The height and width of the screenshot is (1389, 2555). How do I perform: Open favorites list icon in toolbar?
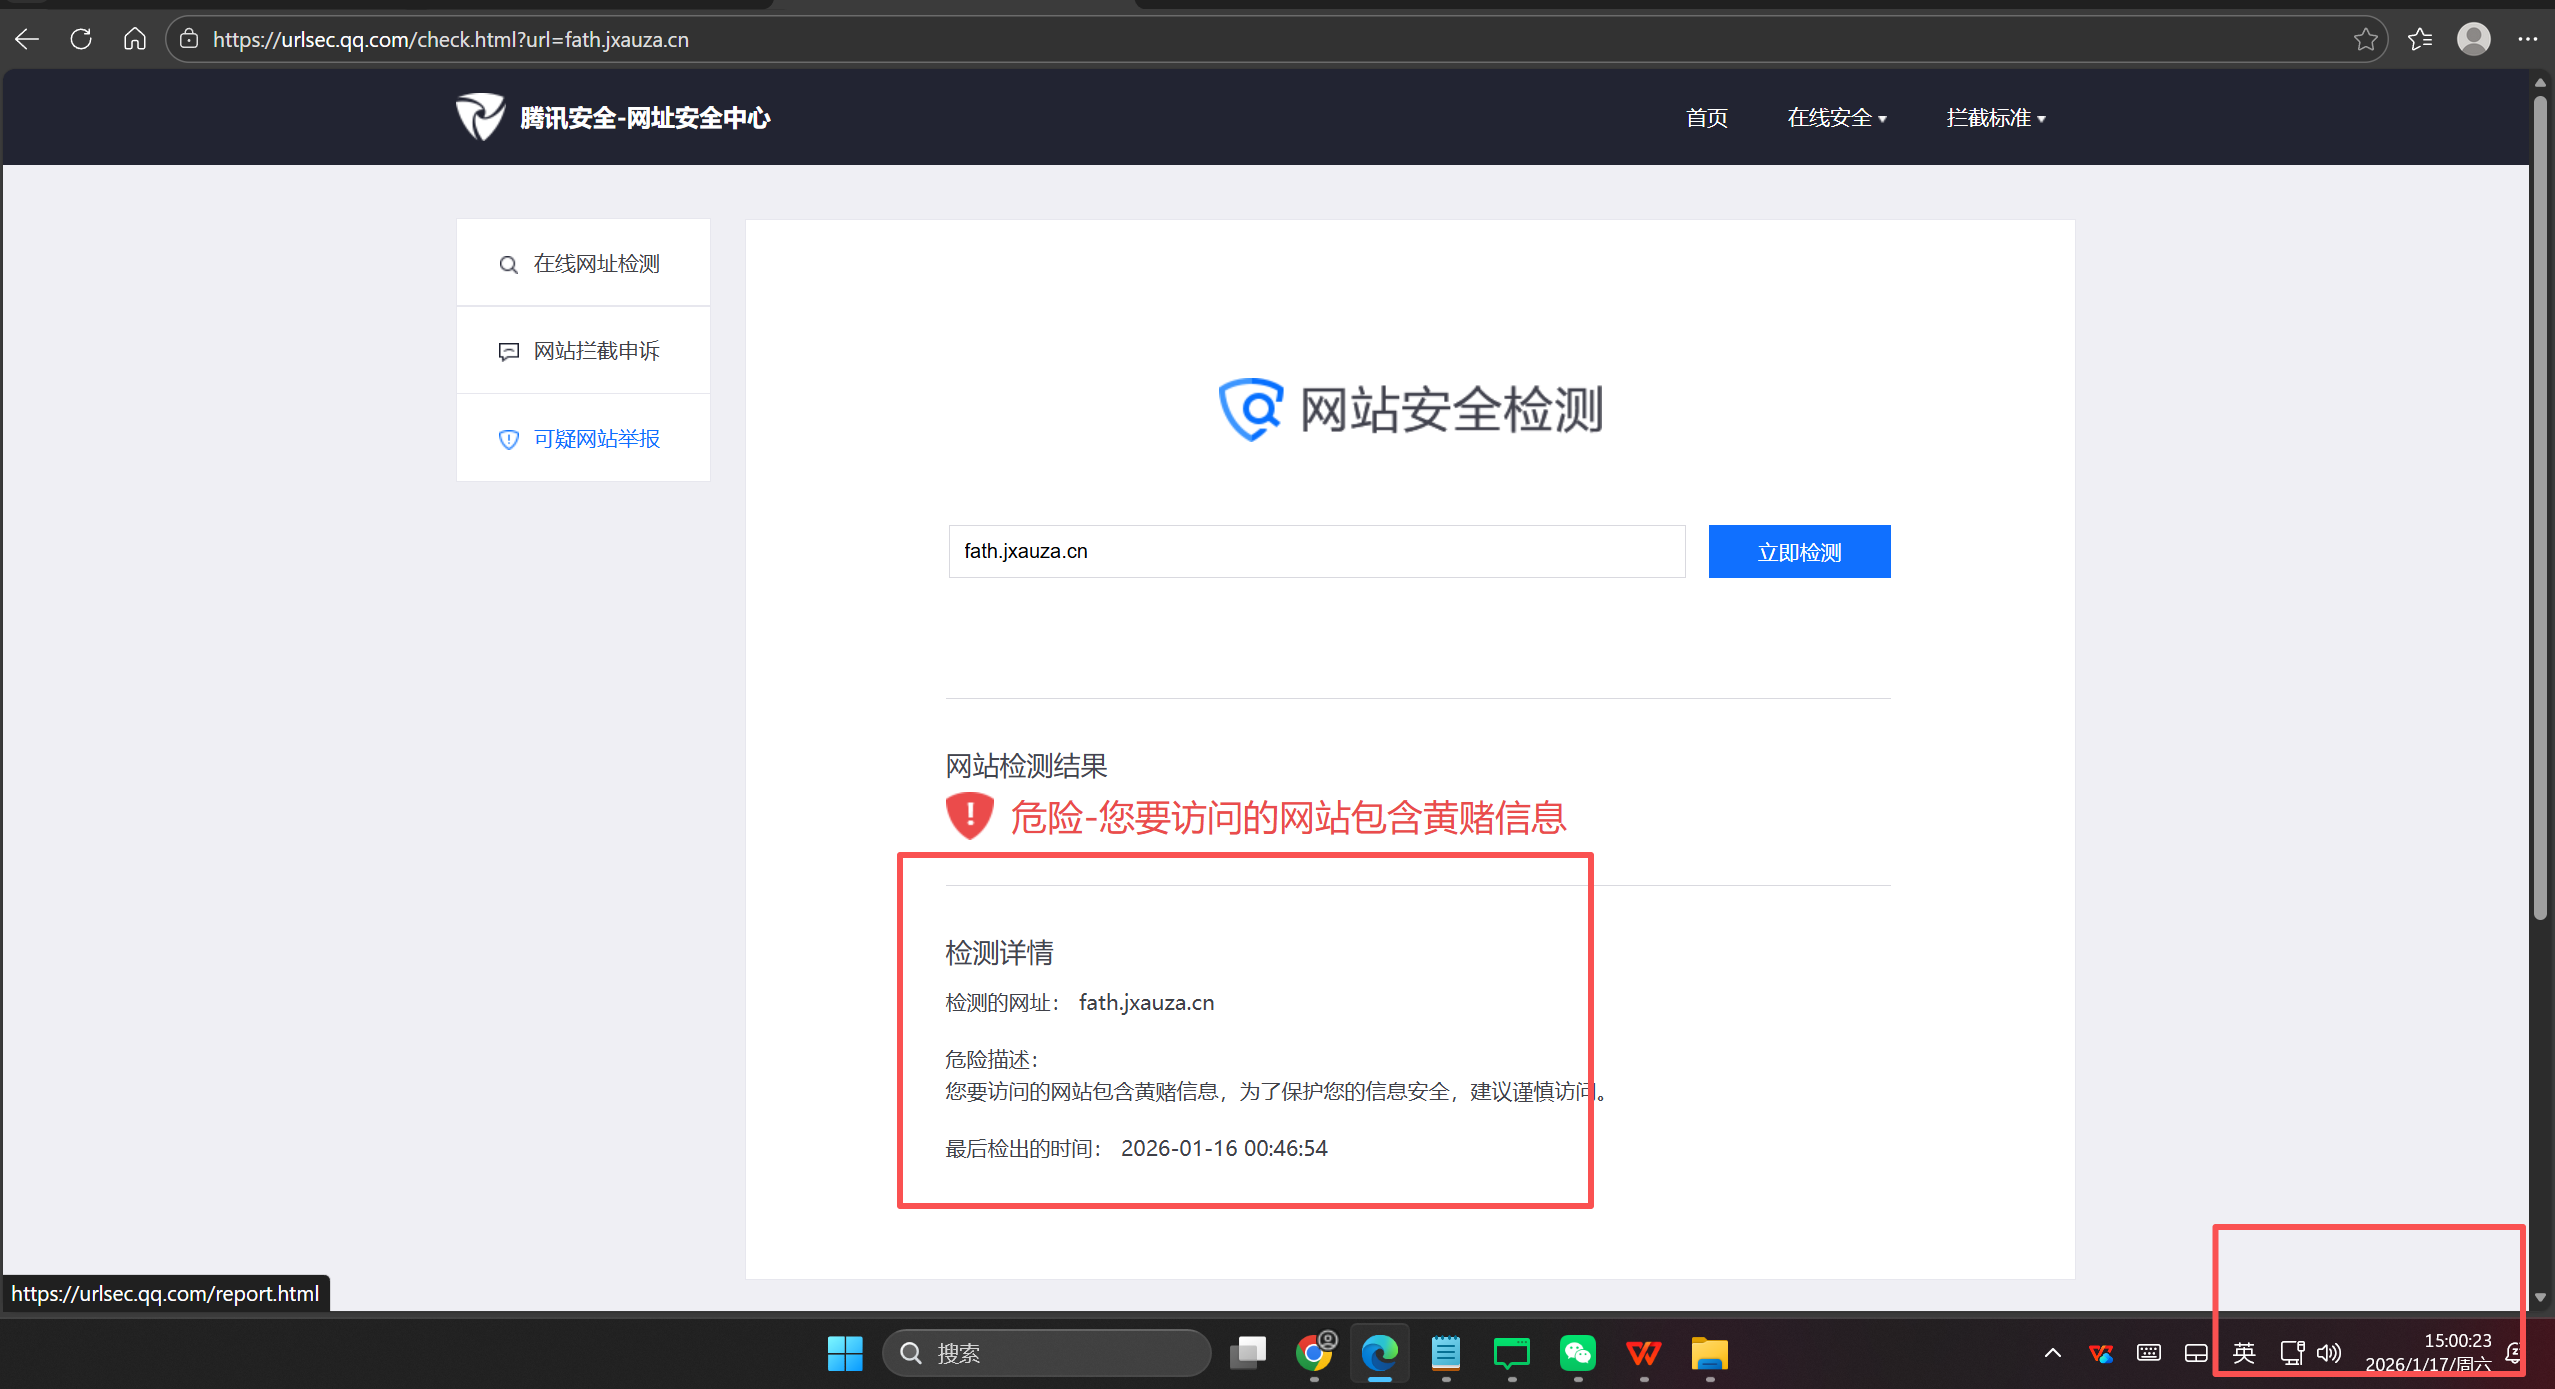pyautogui.click(x=2419, y=39)
